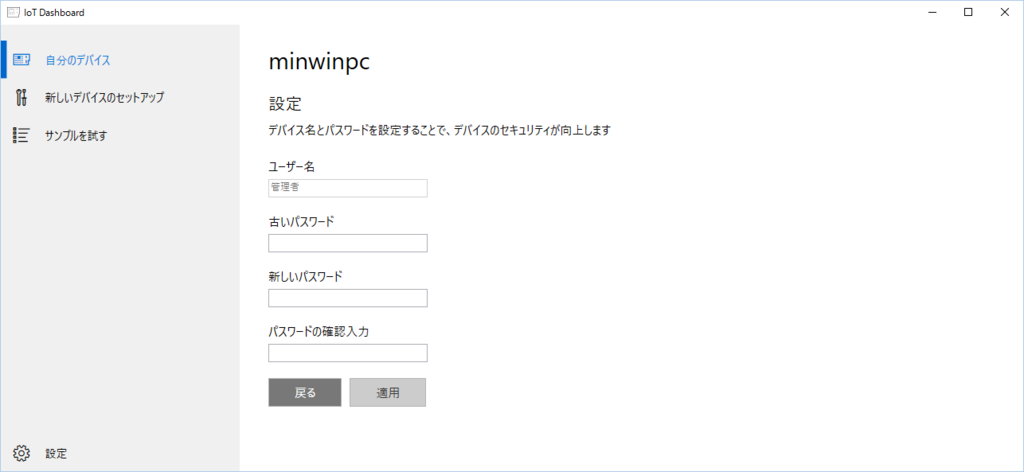Focus the パスワードの確認入力 field
The image size is (1024, 472).
[x=347, y=353]
